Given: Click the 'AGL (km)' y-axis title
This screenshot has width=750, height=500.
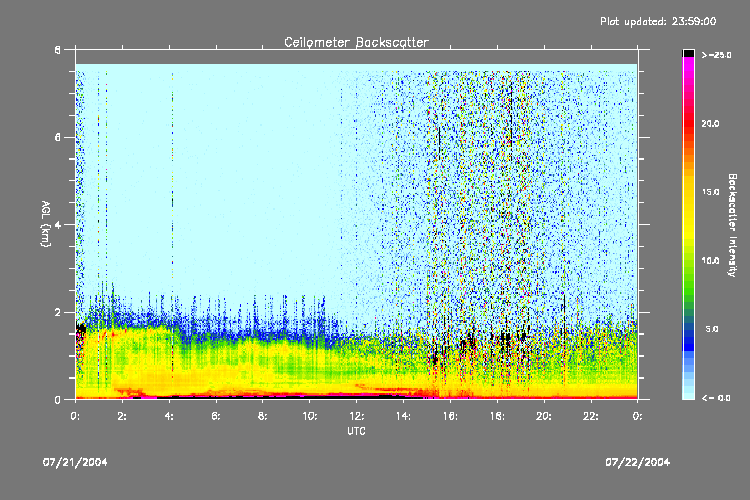Looking at the screenshot, I should click(45, 224).
